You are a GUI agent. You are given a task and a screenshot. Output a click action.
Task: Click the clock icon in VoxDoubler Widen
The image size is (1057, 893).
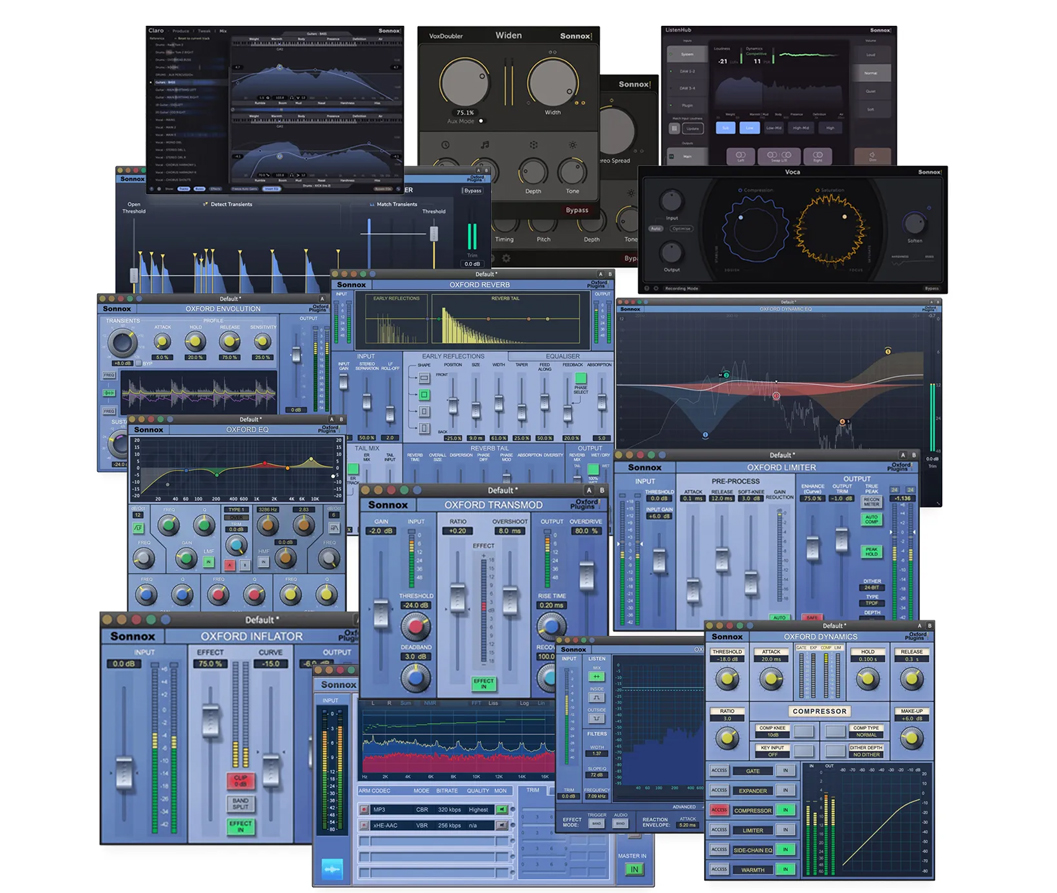446,145
